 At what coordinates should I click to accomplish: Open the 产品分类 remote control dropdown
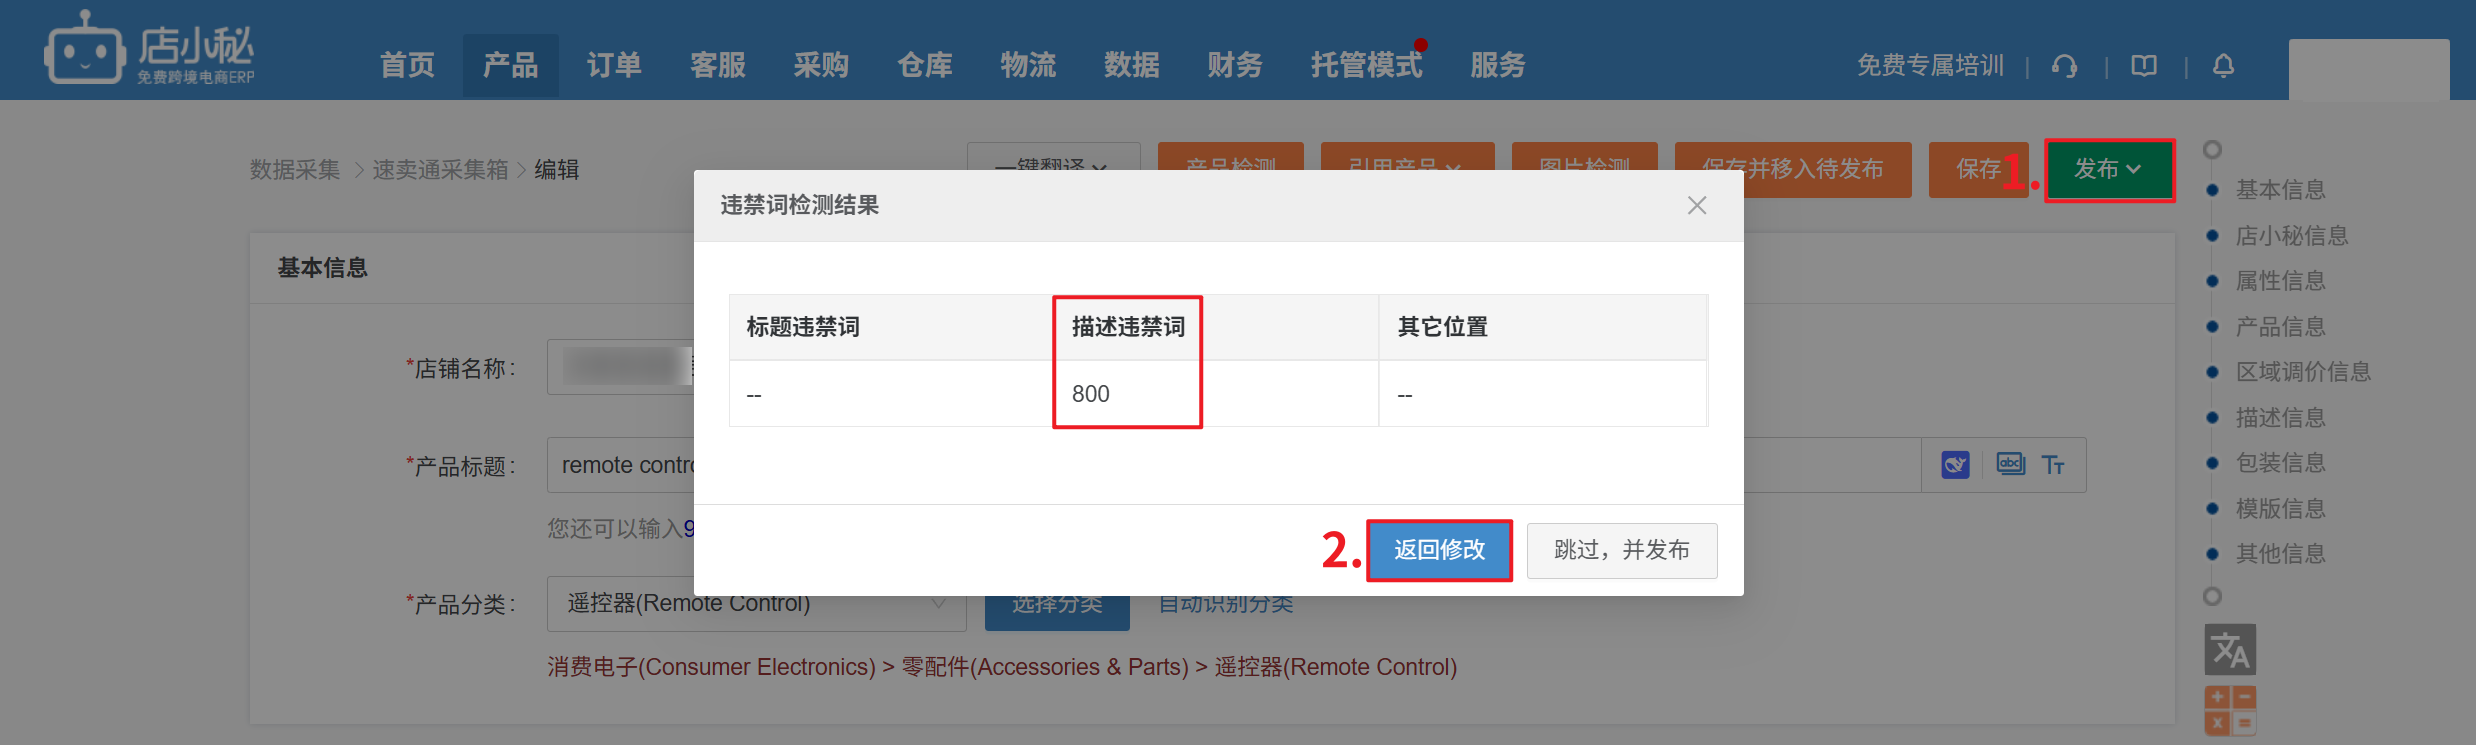click(x=757, y=604)
